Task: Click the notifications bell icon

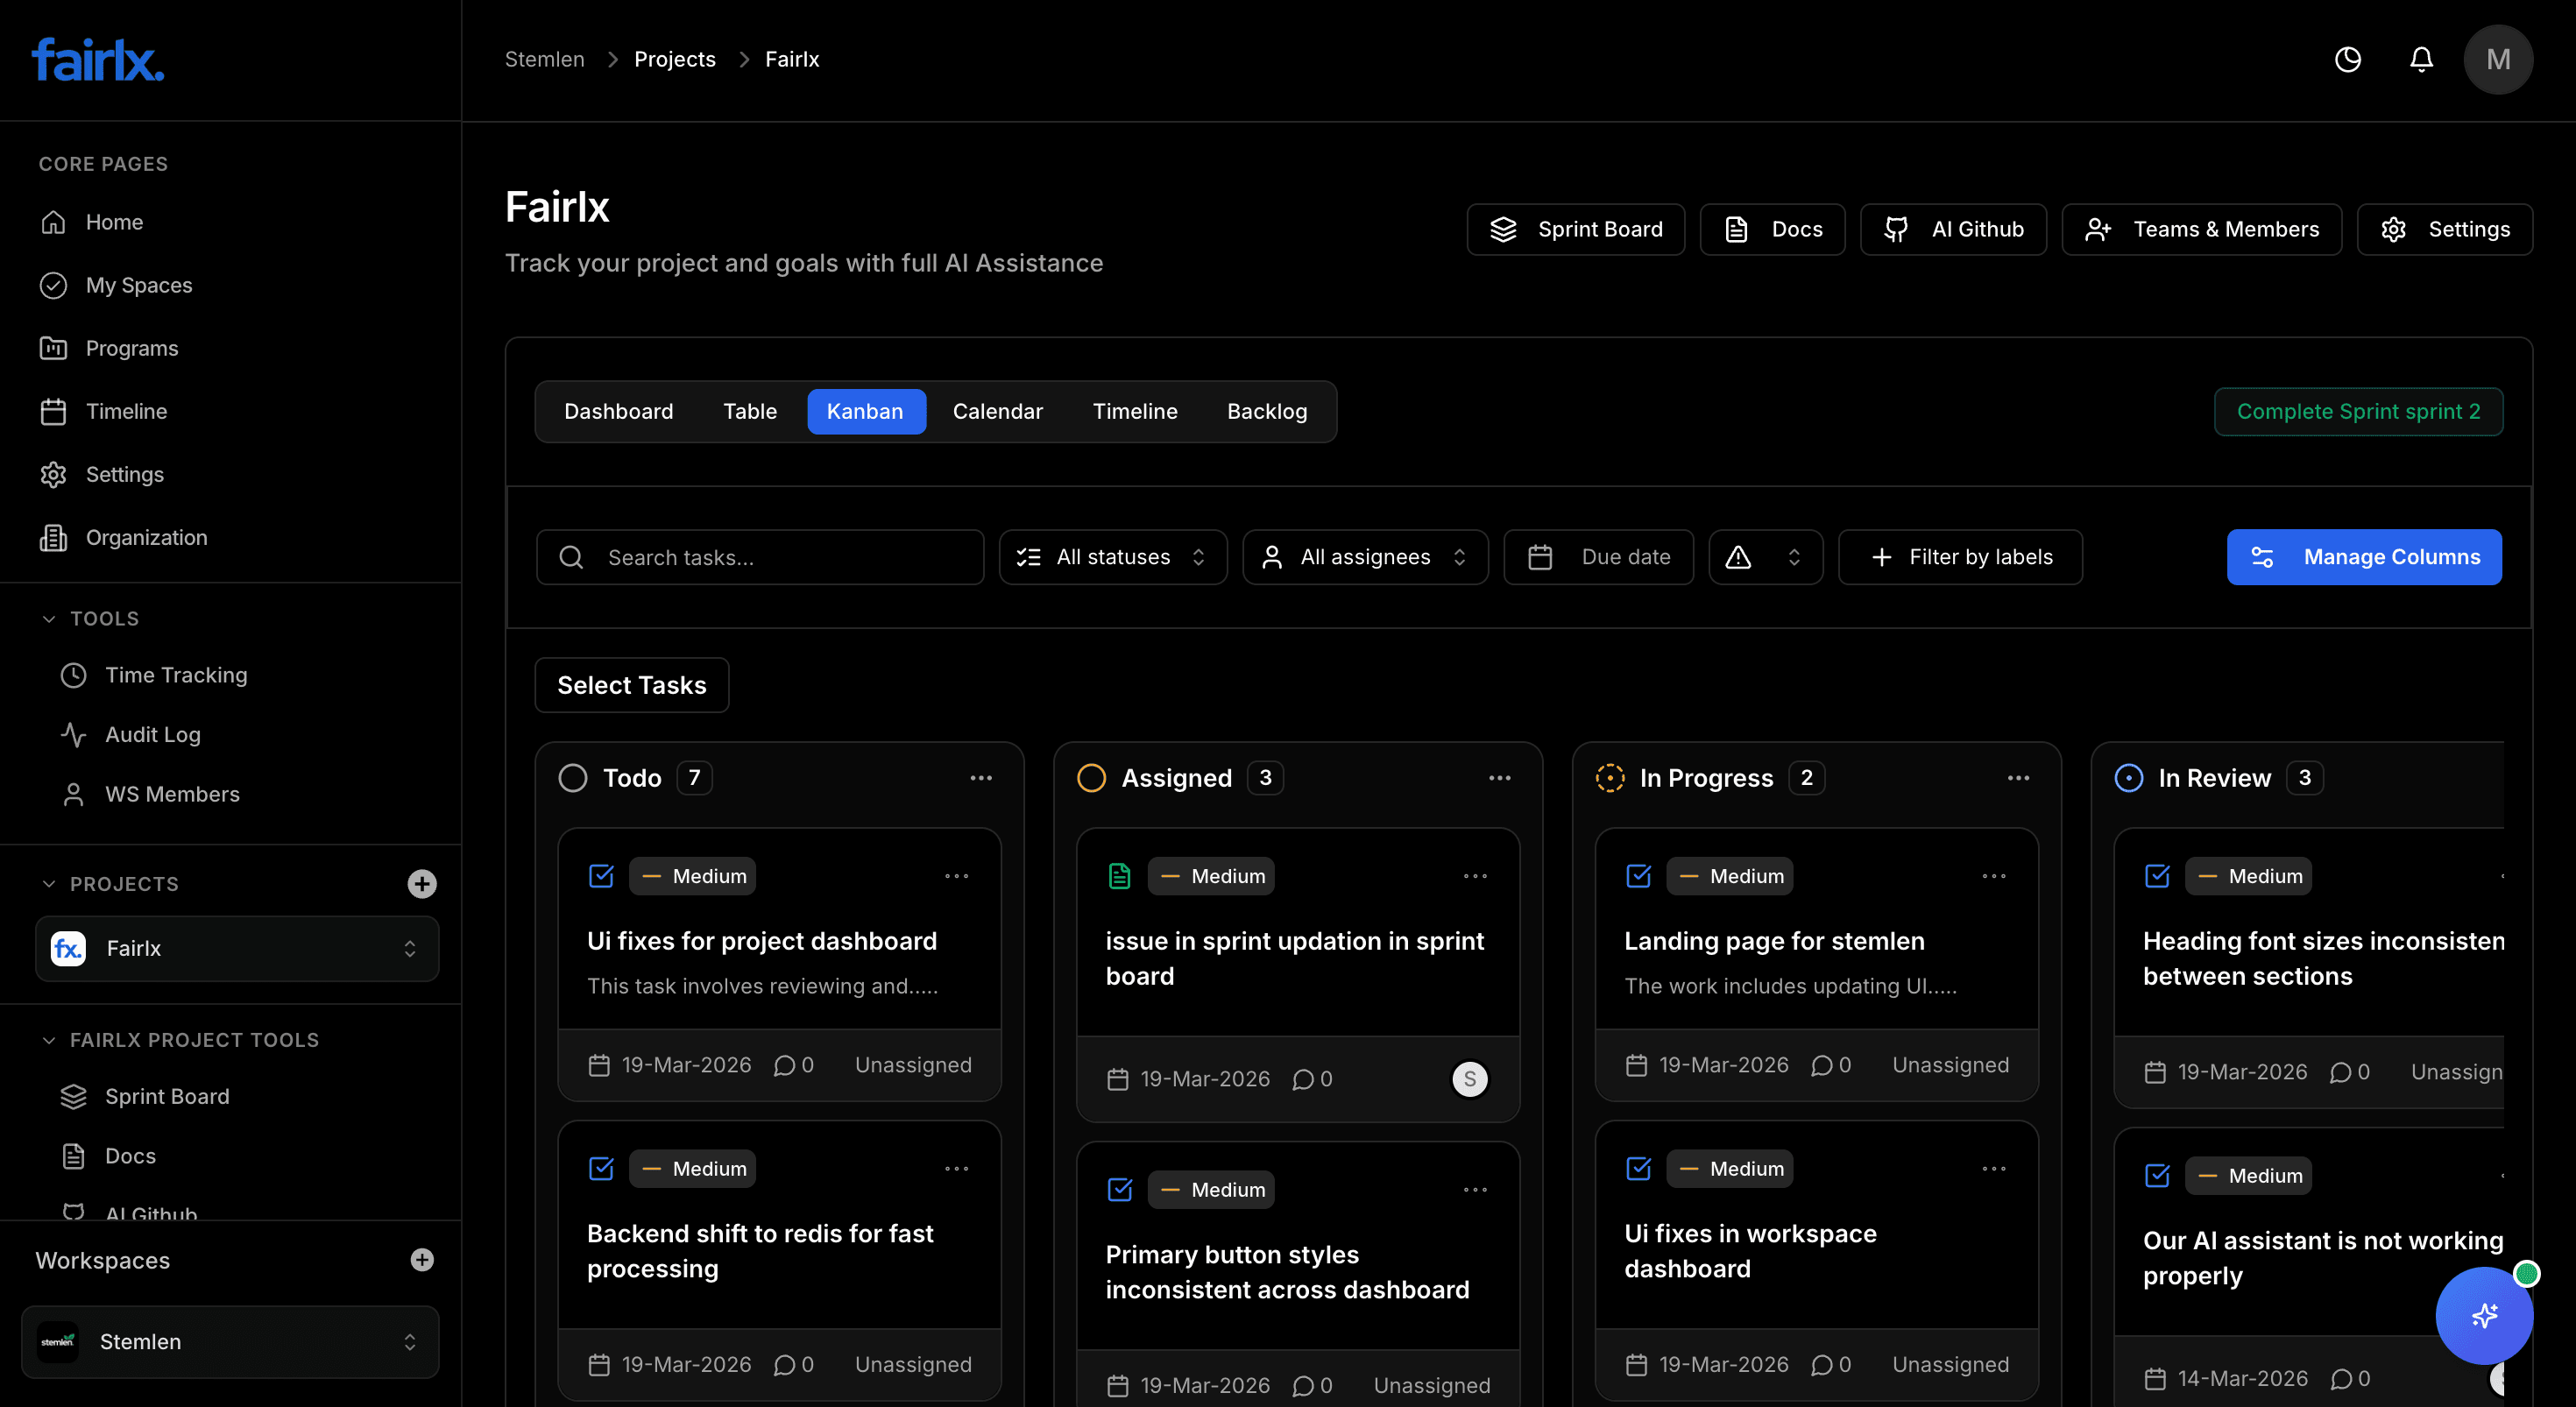Action: [x=2421, y=59]
